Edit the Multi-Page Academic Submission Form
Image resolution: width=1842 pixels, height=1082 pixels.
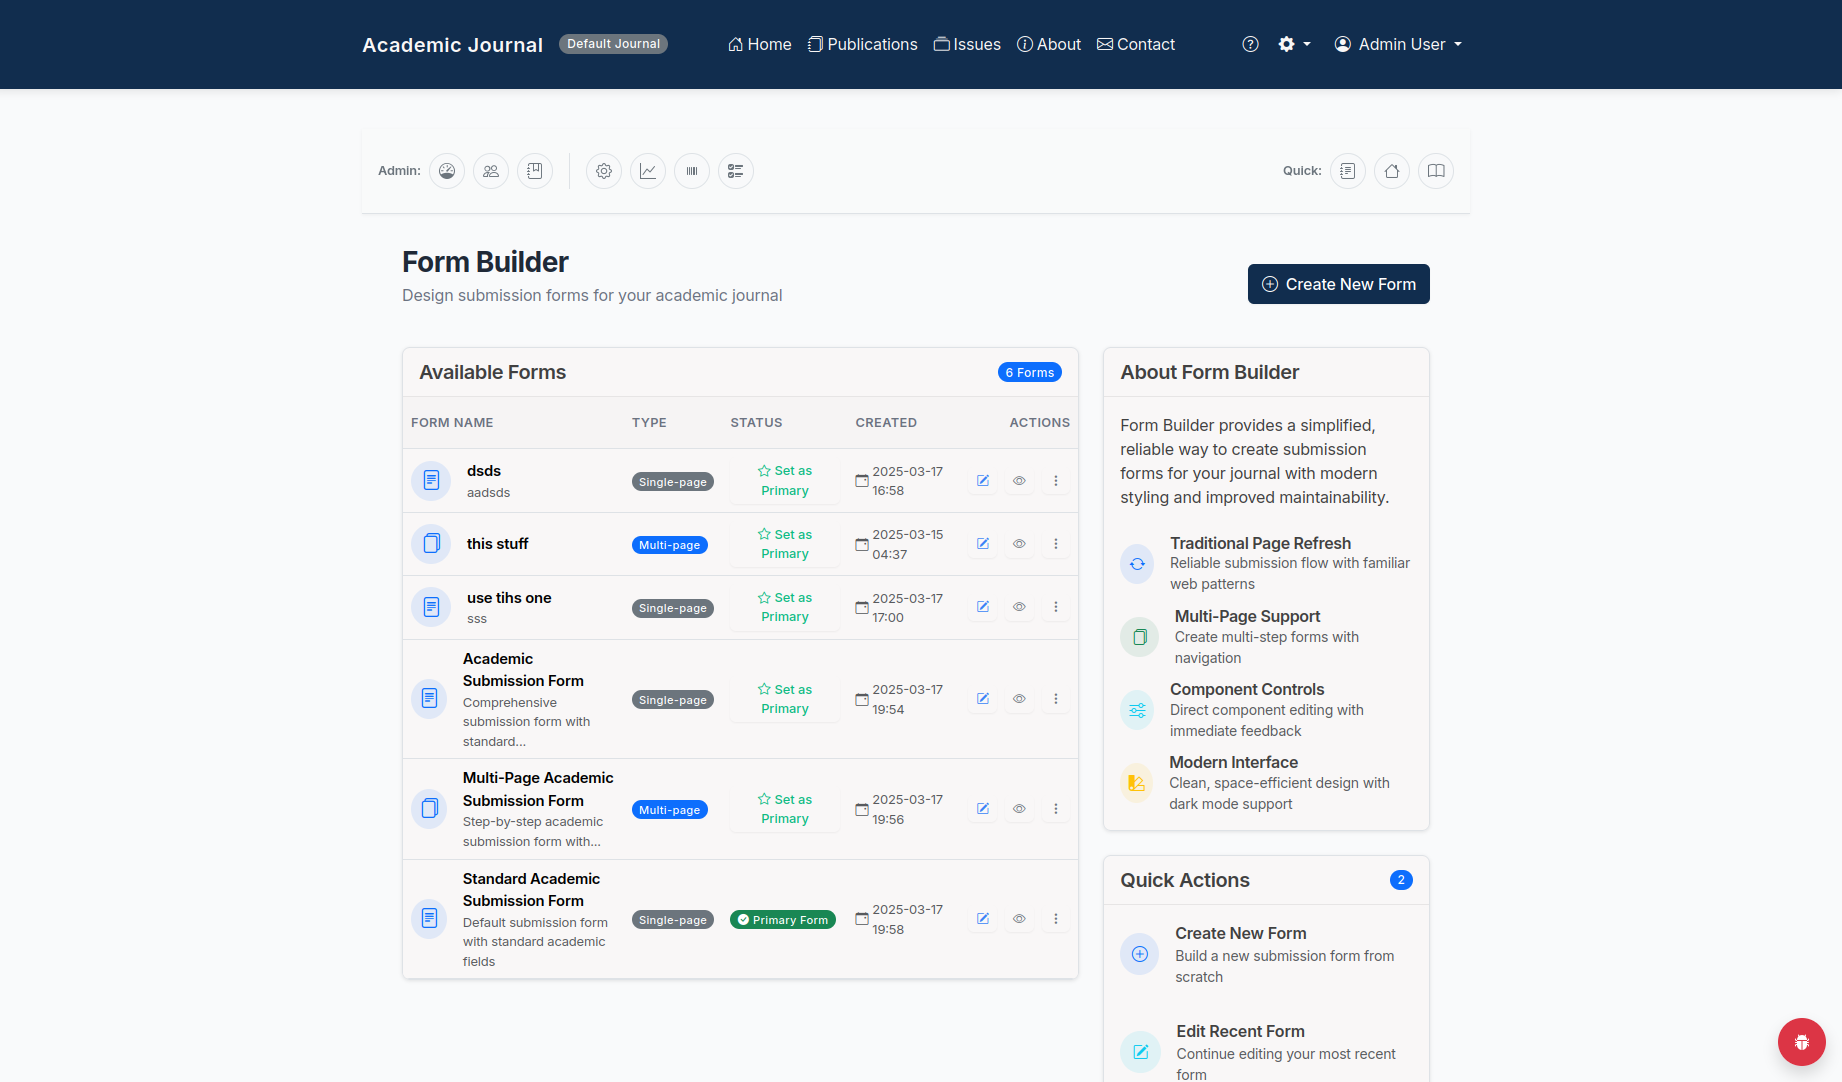(x=983, y=809)
